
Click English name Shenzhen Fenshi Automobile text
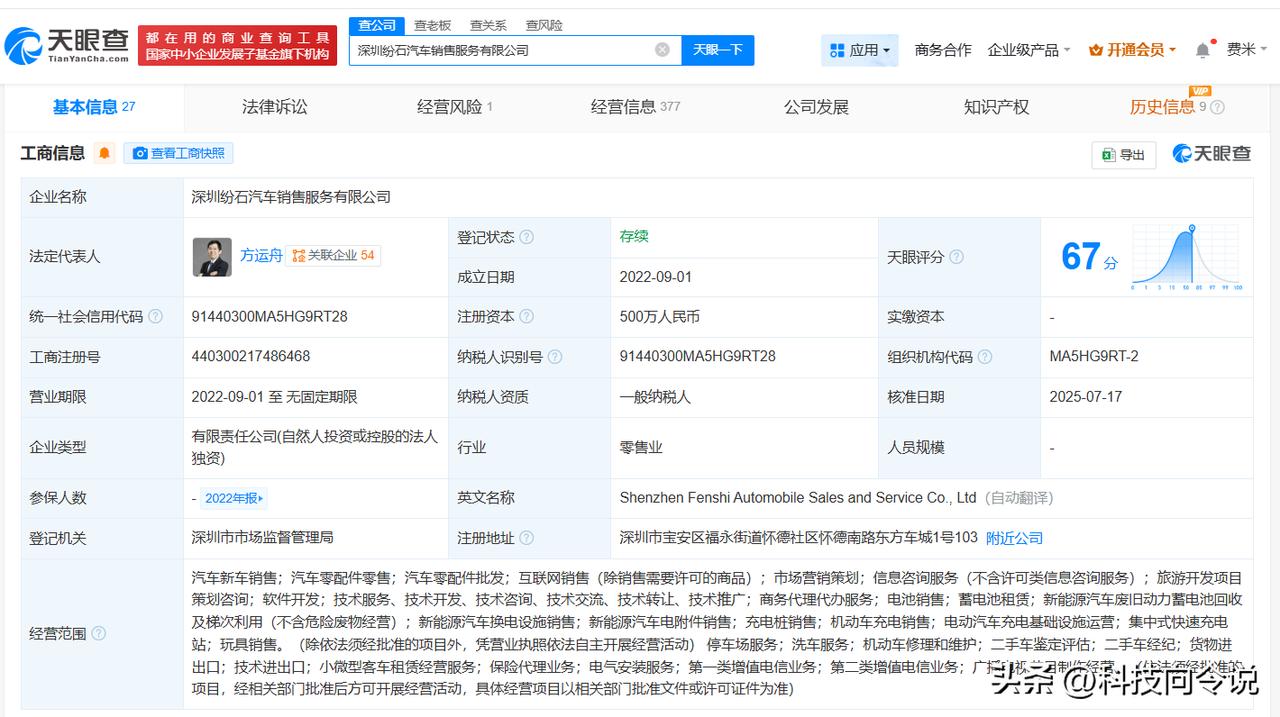pyautogui.click(x=798, y=498)
